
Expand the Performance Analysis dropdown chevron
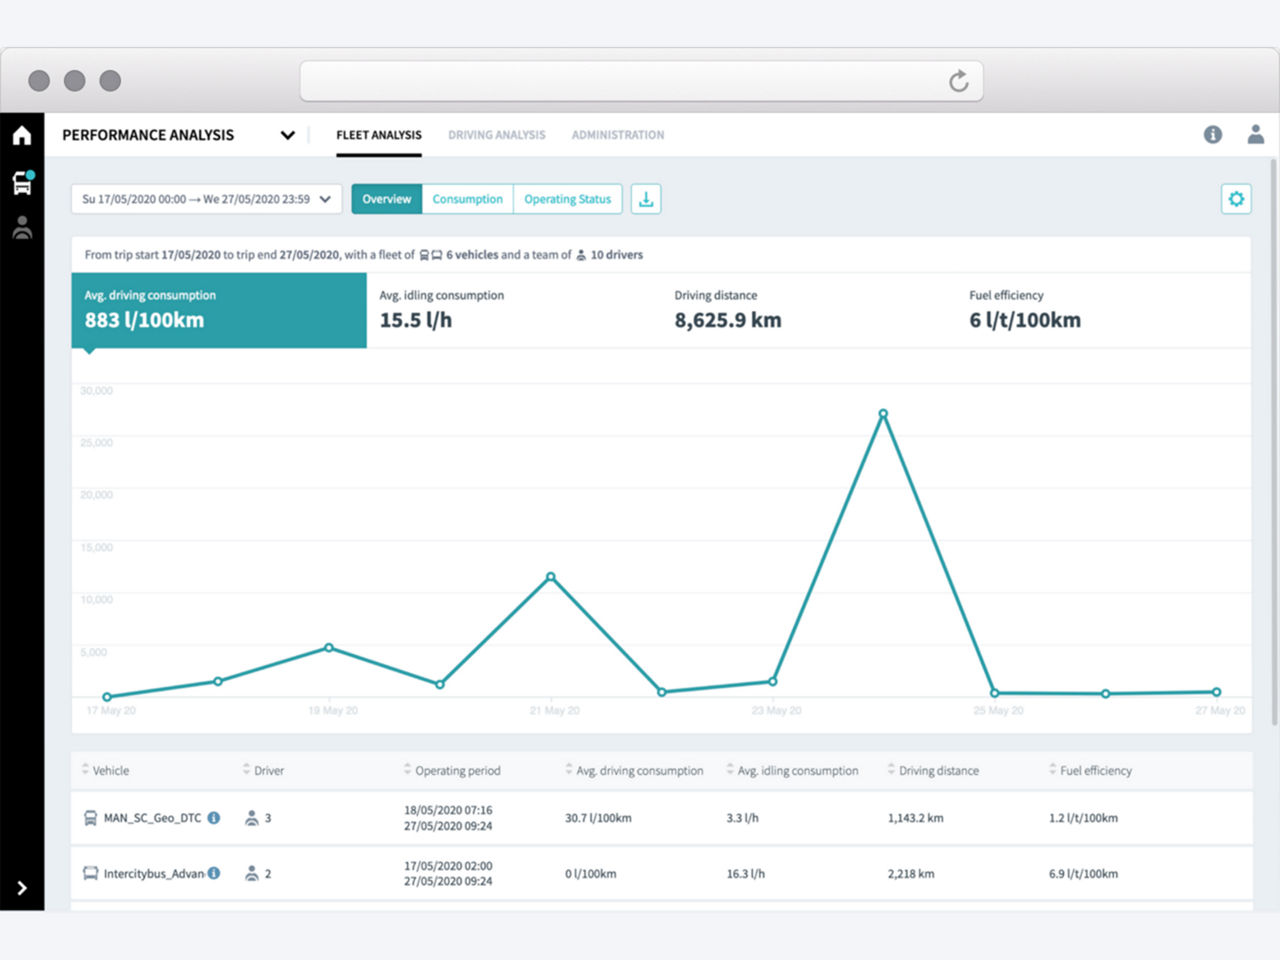pos(288,135)
